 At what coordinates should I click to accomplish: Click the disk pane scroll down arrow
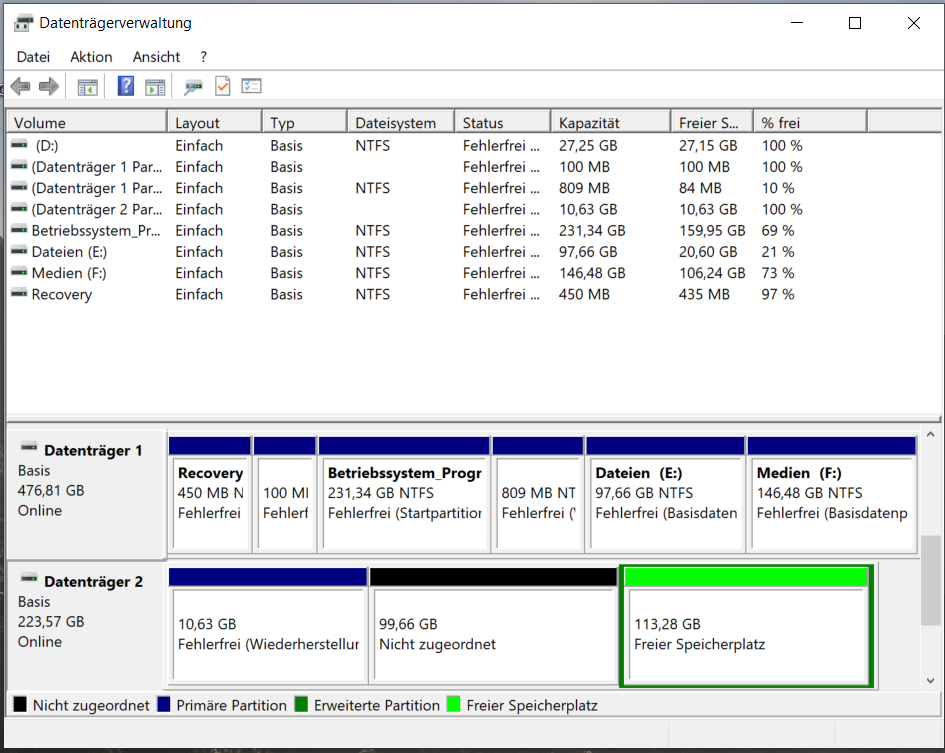[931, 681]
